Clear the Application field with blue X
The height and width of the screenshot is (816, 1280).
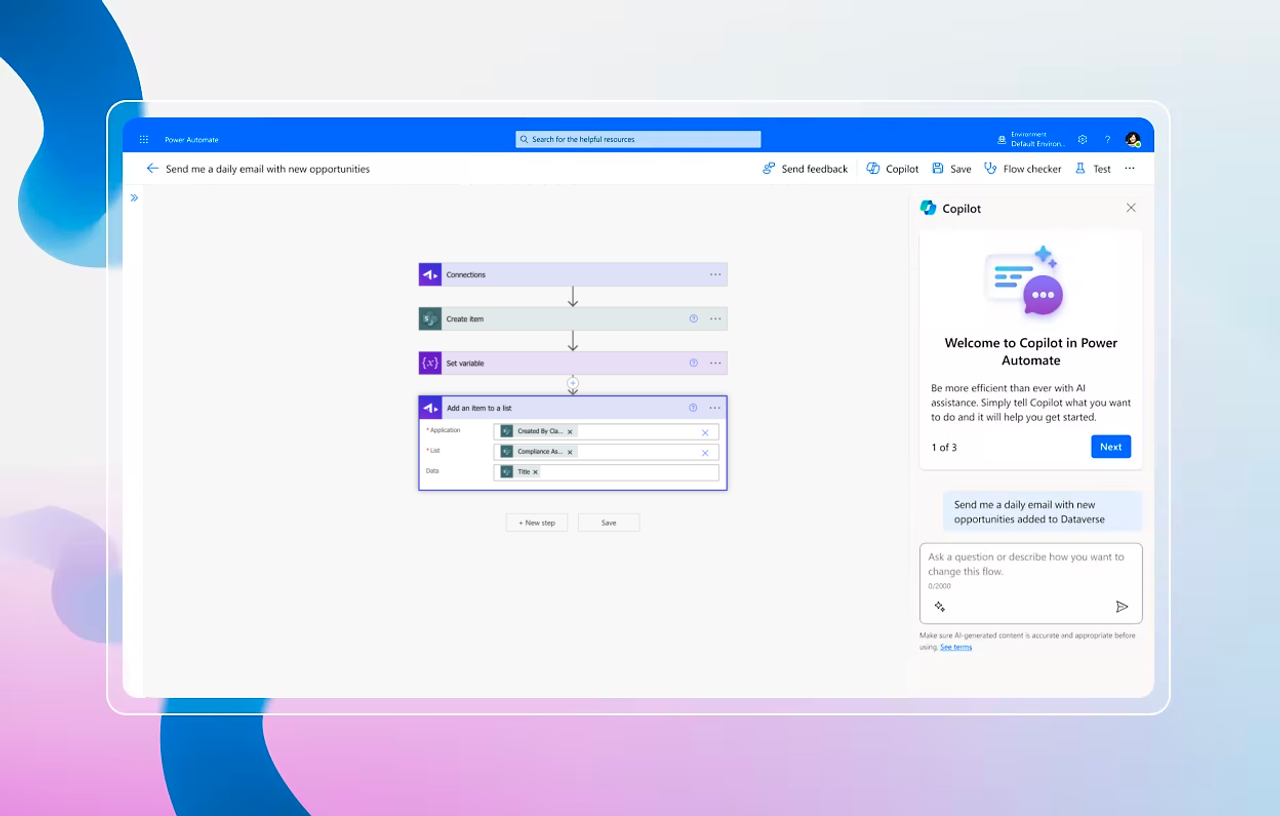click(705, 433)
